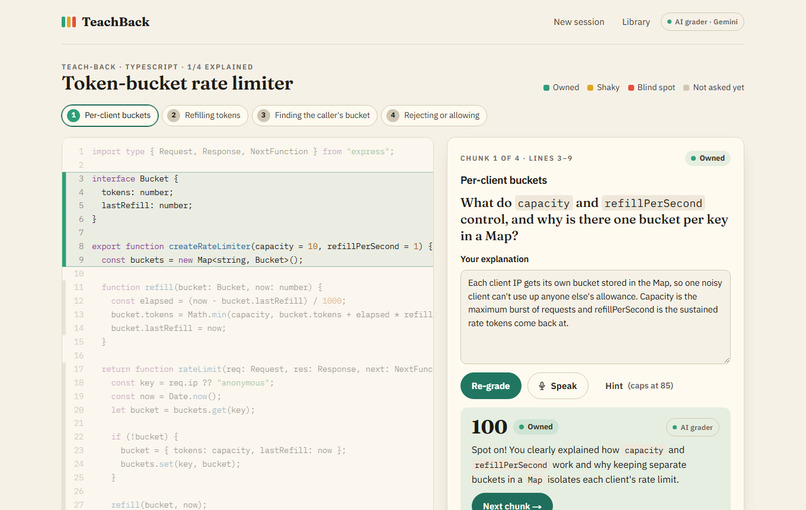Click the Owned badge beside chunk header

pyautogui.click(x=707, y=158)
